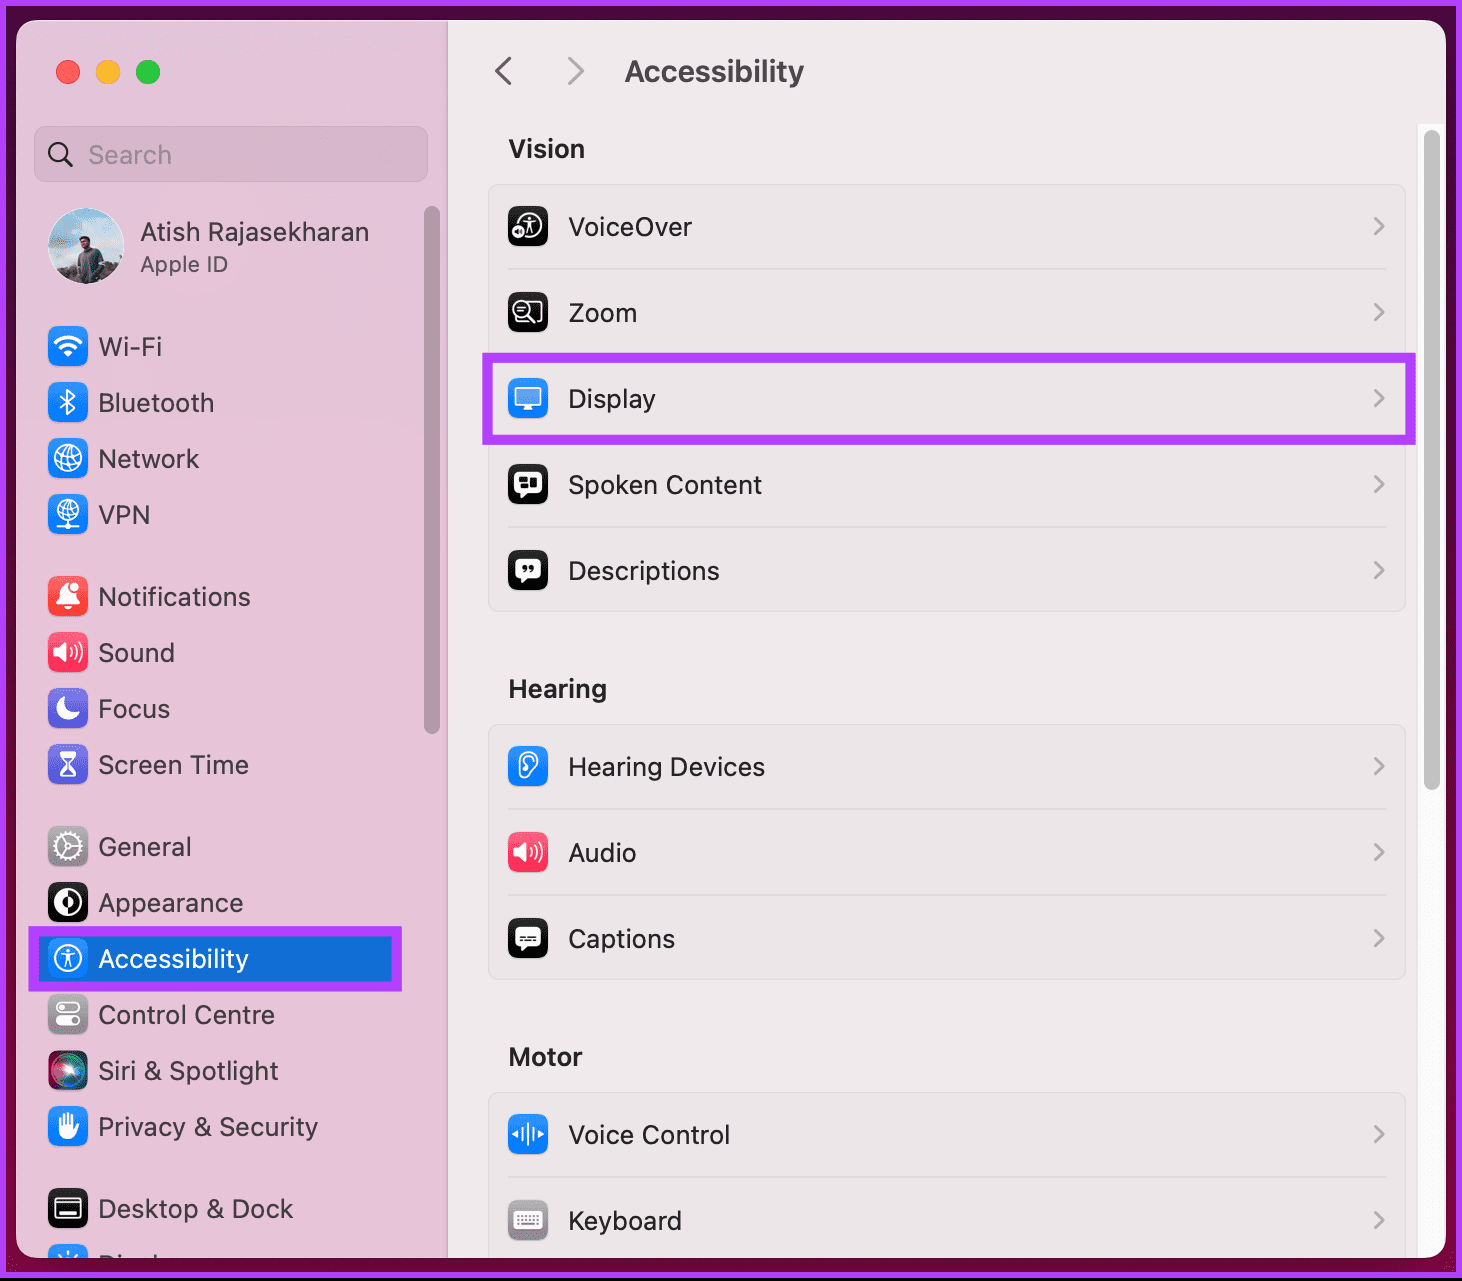The height and width of the screenshot is (1281, 1462).
Task: Click the back navigation chevron
Action: [x=503, y=71]
